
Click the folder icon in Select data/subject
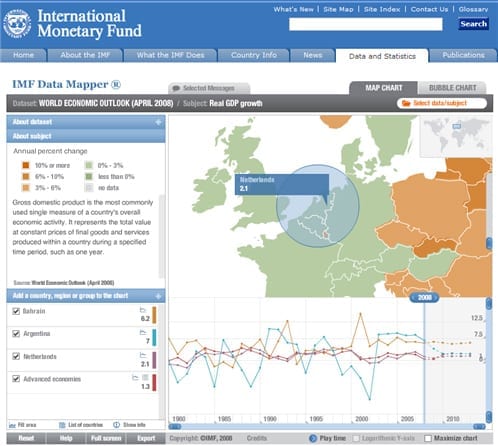point(406,103)
